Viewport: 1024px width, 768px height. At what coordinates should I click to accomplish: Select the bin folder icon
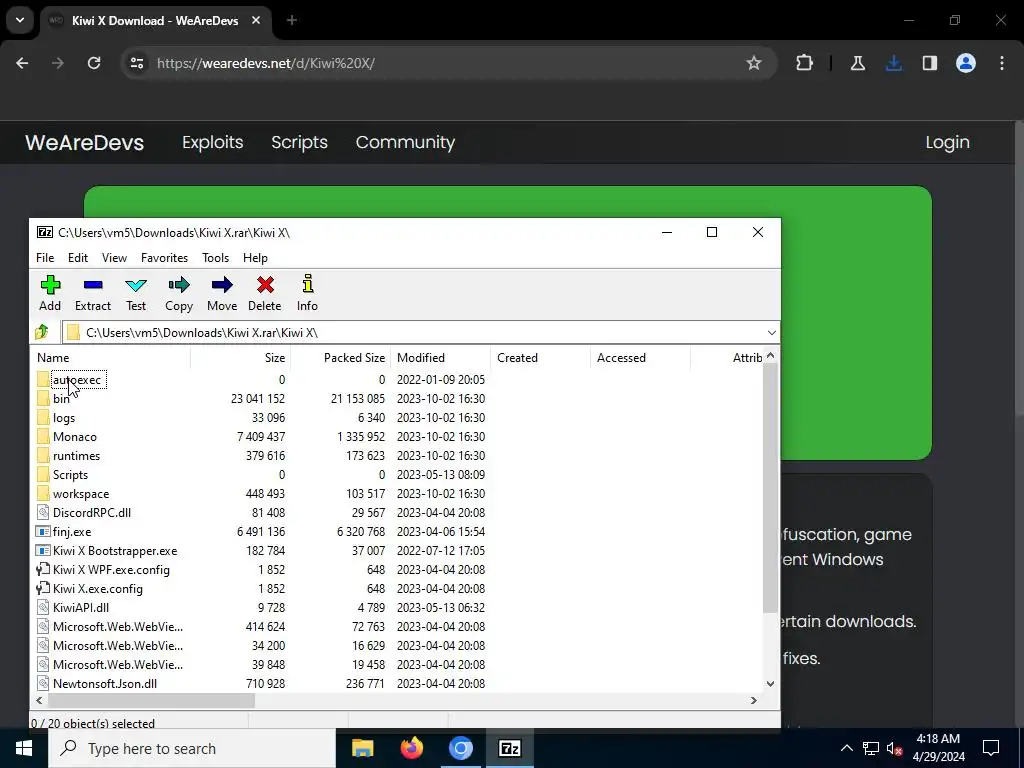pos(43,398)
